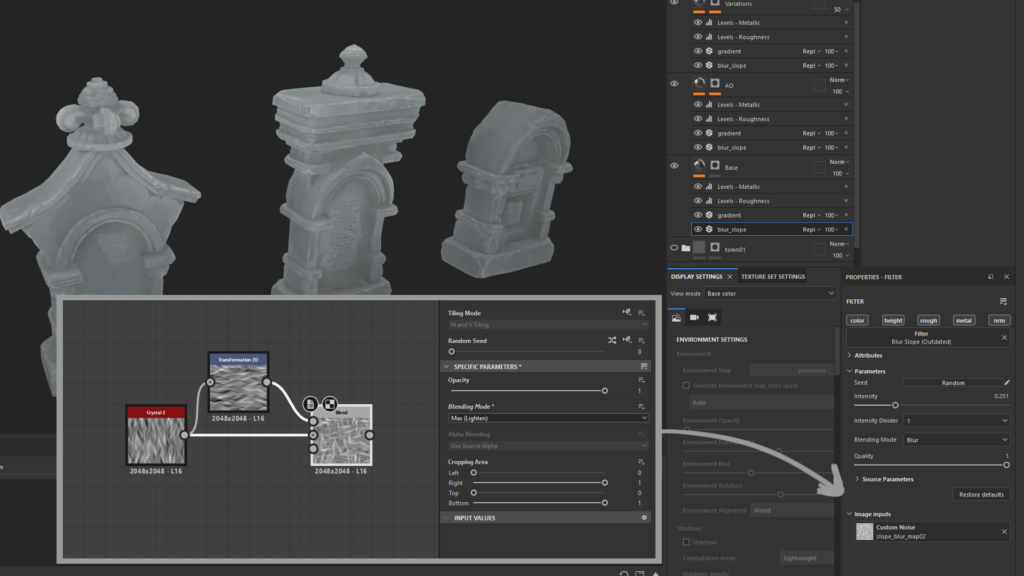
Task: Open the environment settings image icon
Action: [676, 317]
